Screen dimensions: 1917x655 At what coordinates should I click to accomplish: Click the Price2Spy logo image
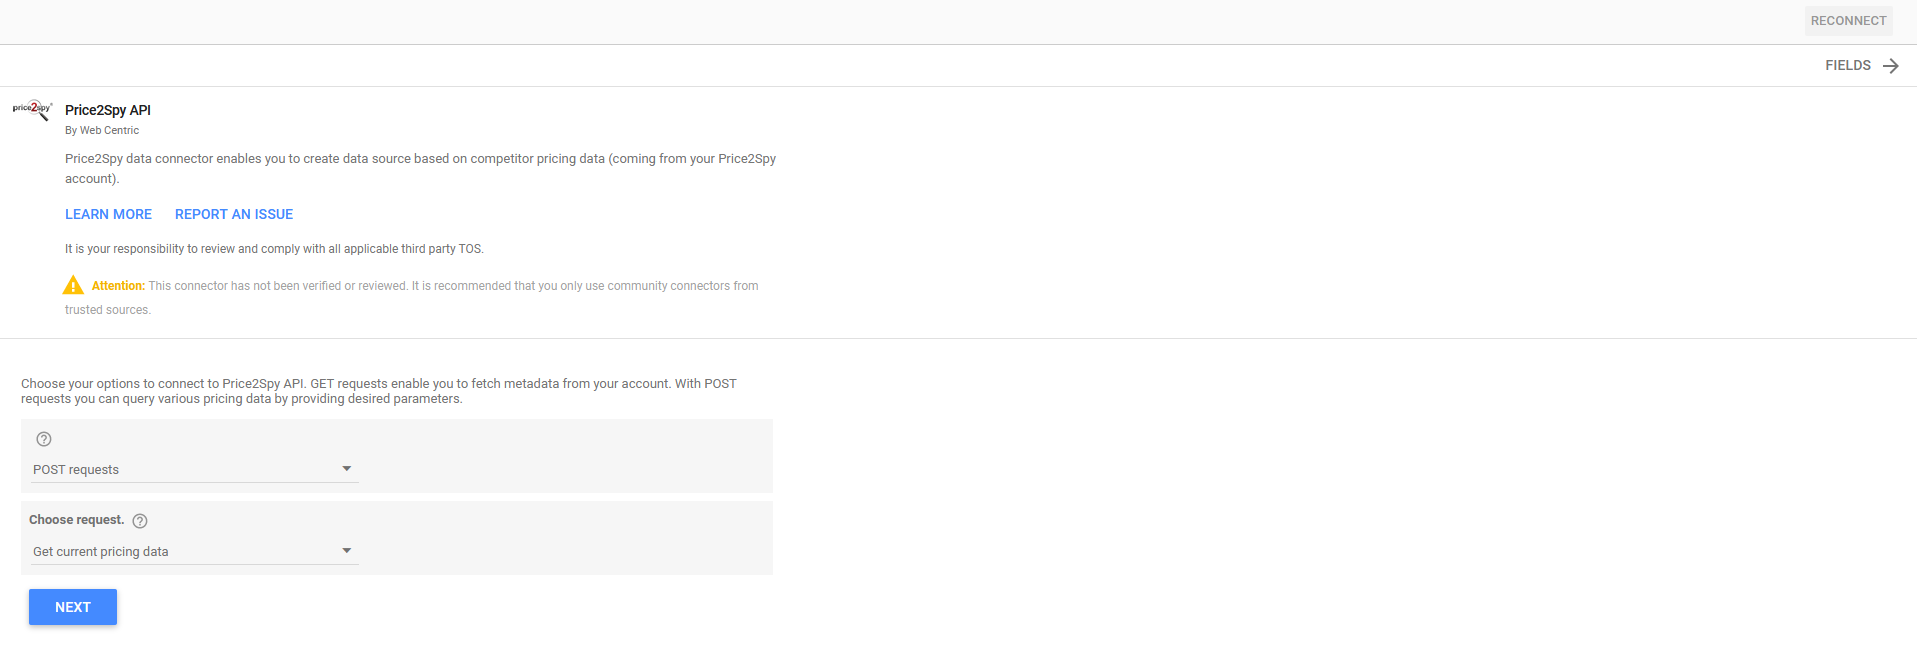coord(32,110)
